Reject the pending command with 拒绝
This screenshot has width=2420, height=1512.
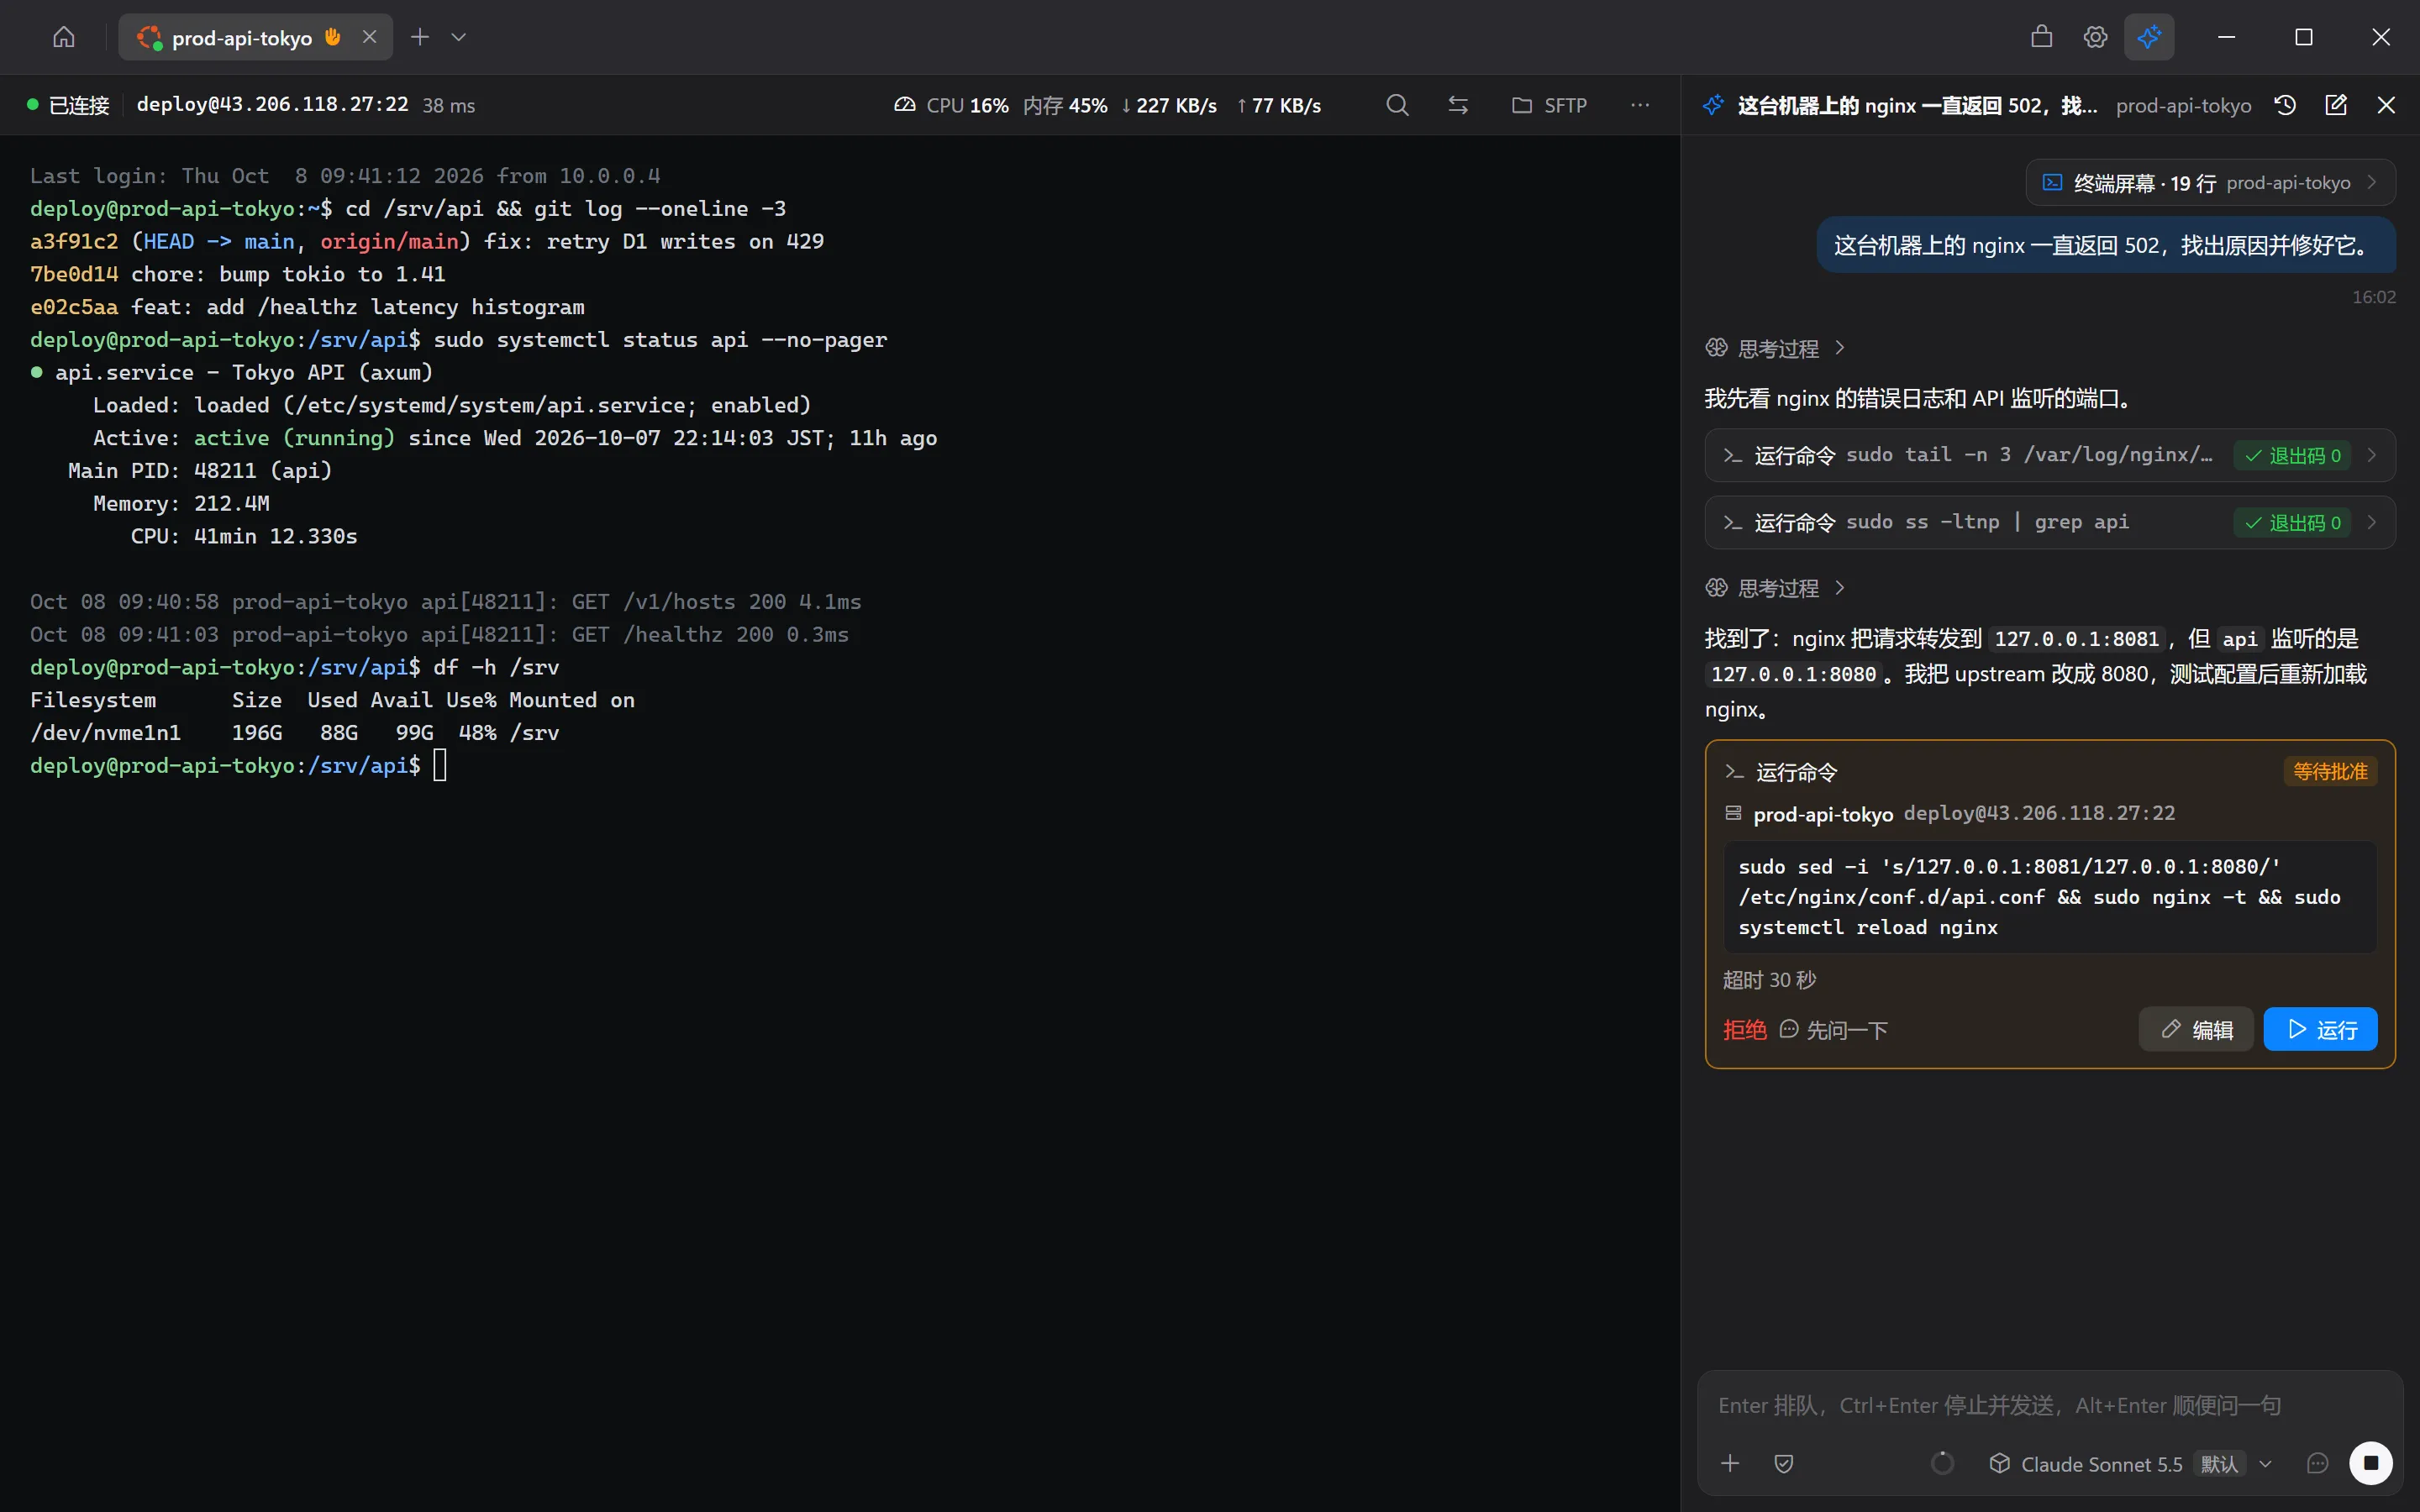1744,1029
